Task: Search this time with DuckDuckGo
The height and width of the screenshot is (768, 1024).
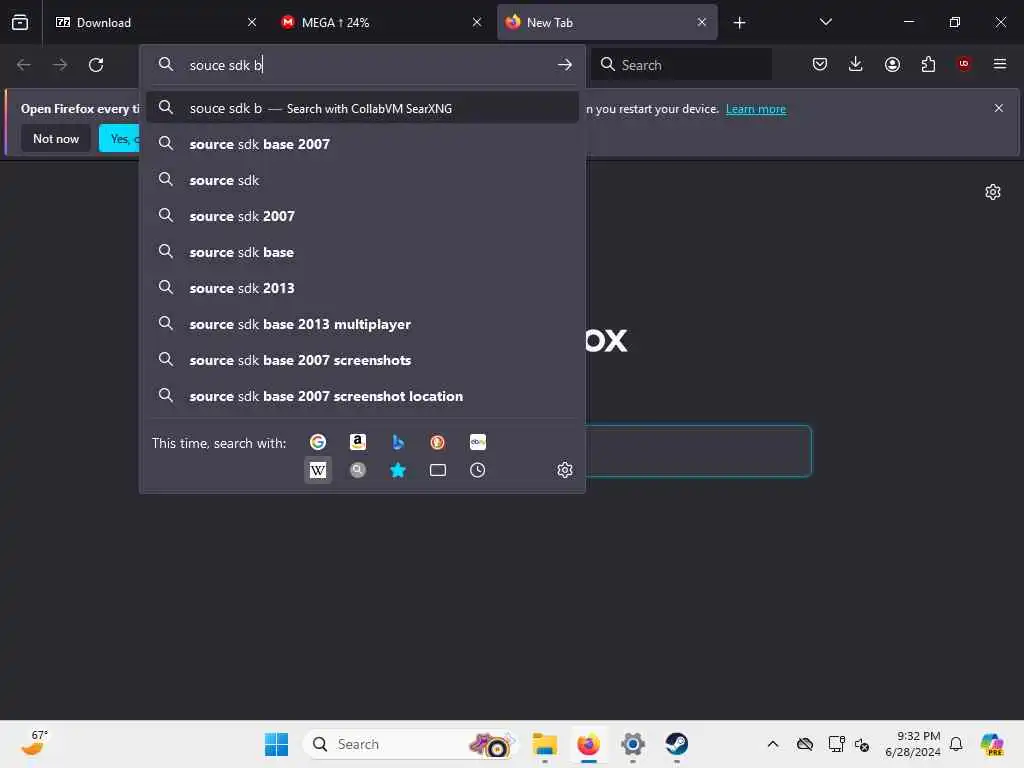Action: click(438, 442)
